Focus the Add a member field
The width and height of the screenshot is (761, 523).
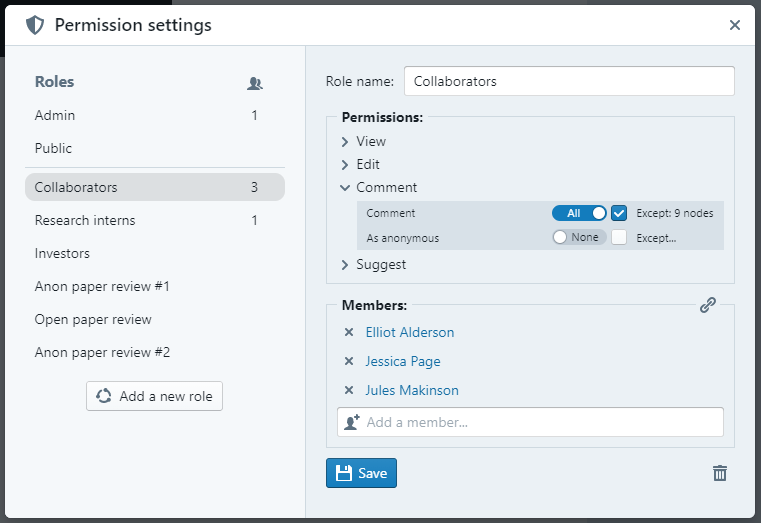pos(530,422)
